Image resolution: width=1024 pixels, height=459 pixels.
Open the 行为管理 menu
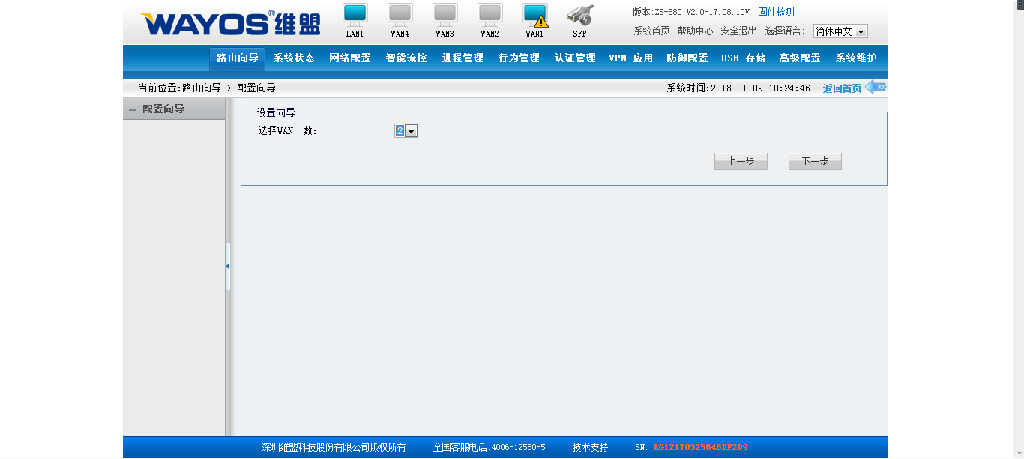(519, 58)
